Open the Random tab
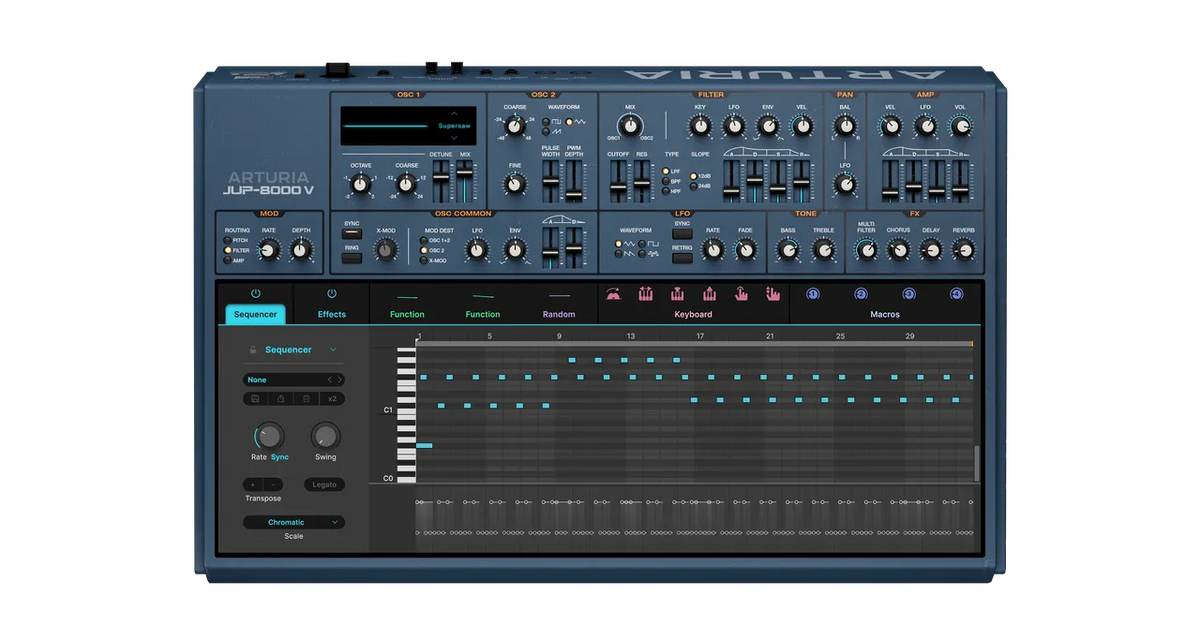Screen dimensions: 1200x641 pyautogui.click(x=559, y=313)
